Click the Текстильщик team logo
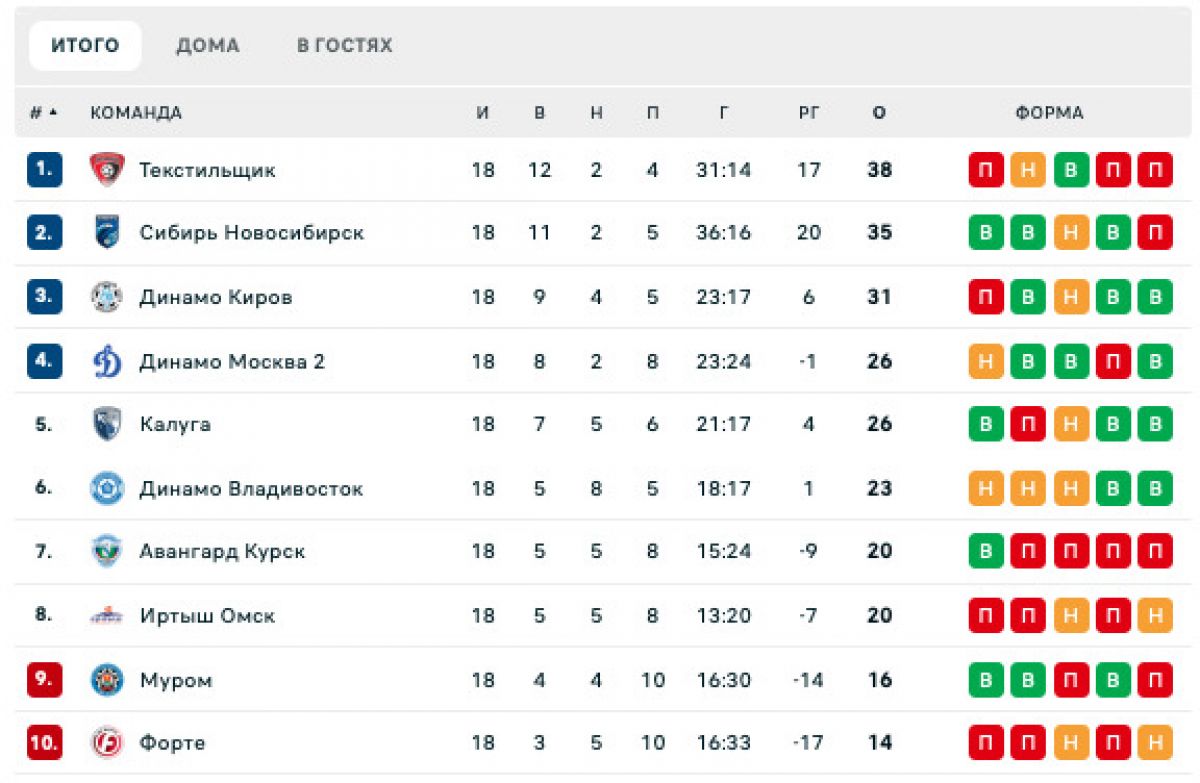The height and width of the screenshot is (783, 1200). pos(107,169)
